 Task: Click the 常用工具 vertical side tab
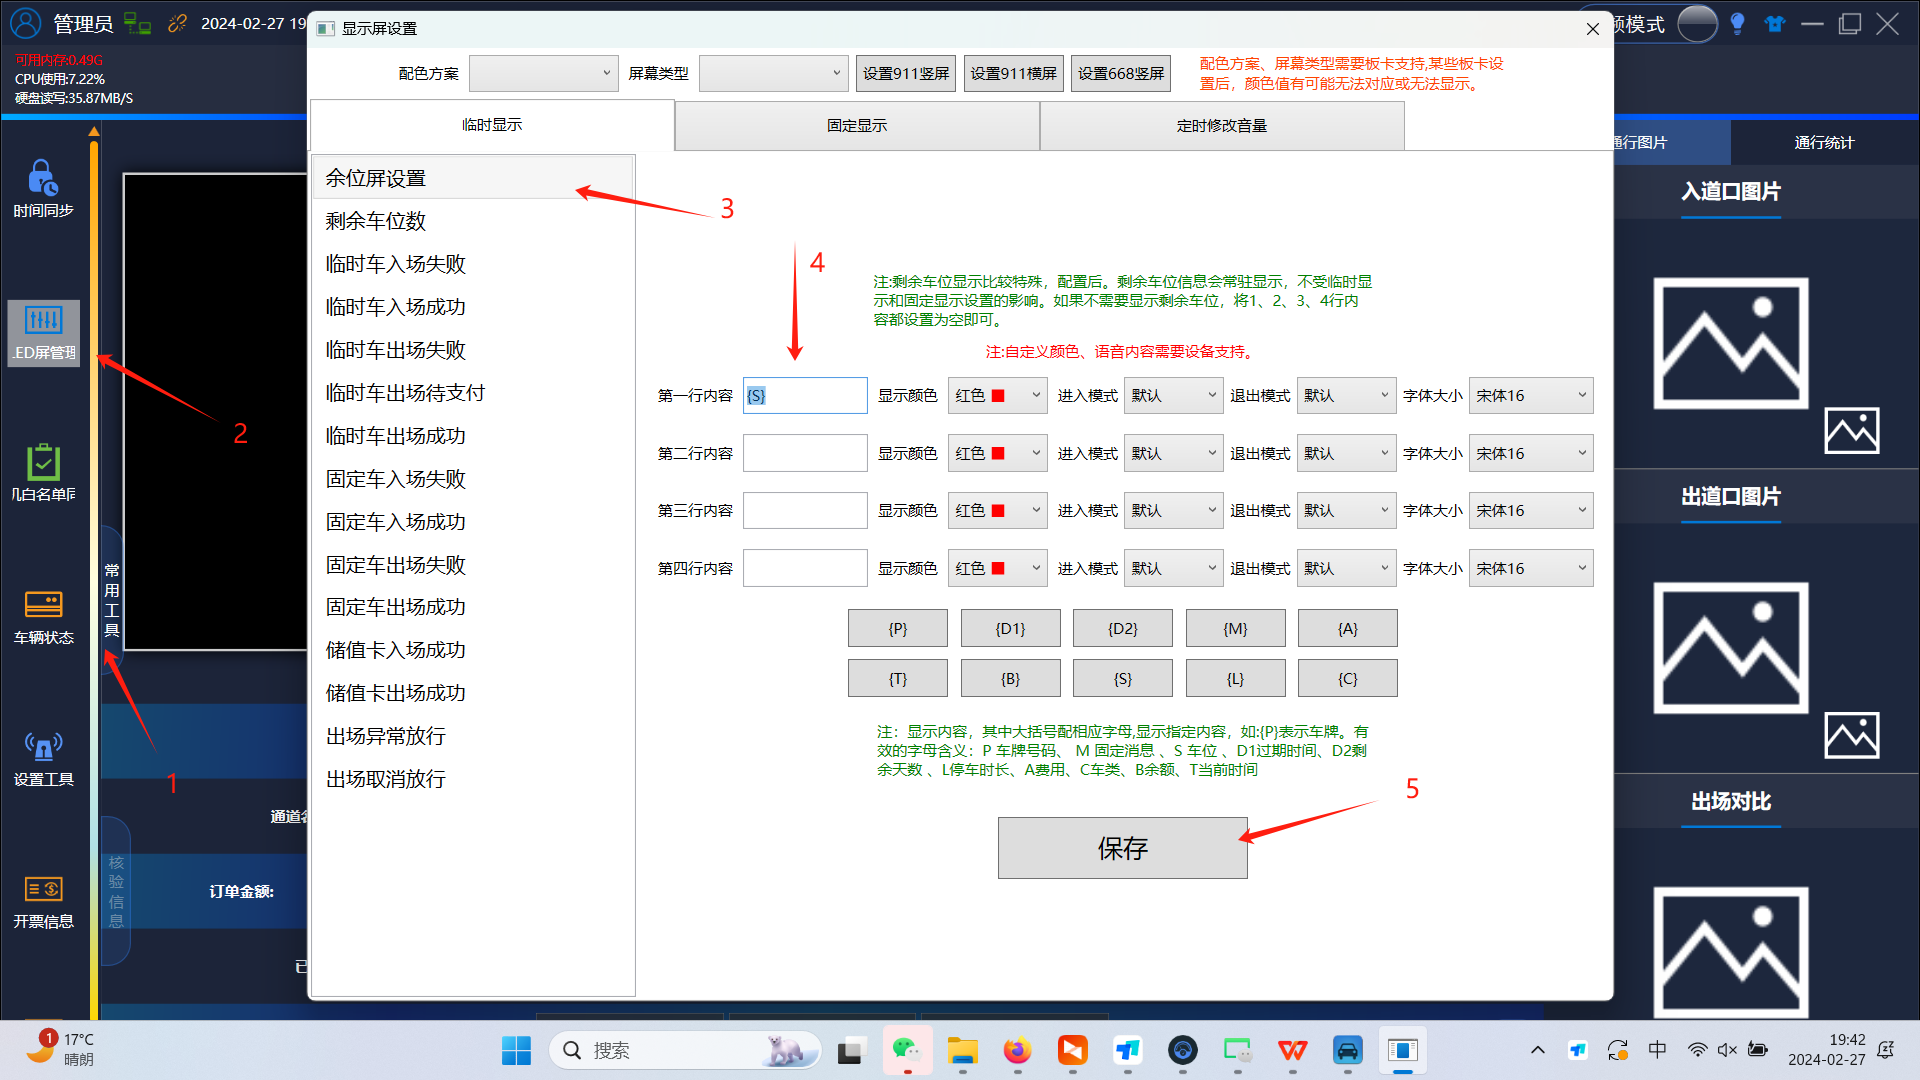[x=112, y=599]
